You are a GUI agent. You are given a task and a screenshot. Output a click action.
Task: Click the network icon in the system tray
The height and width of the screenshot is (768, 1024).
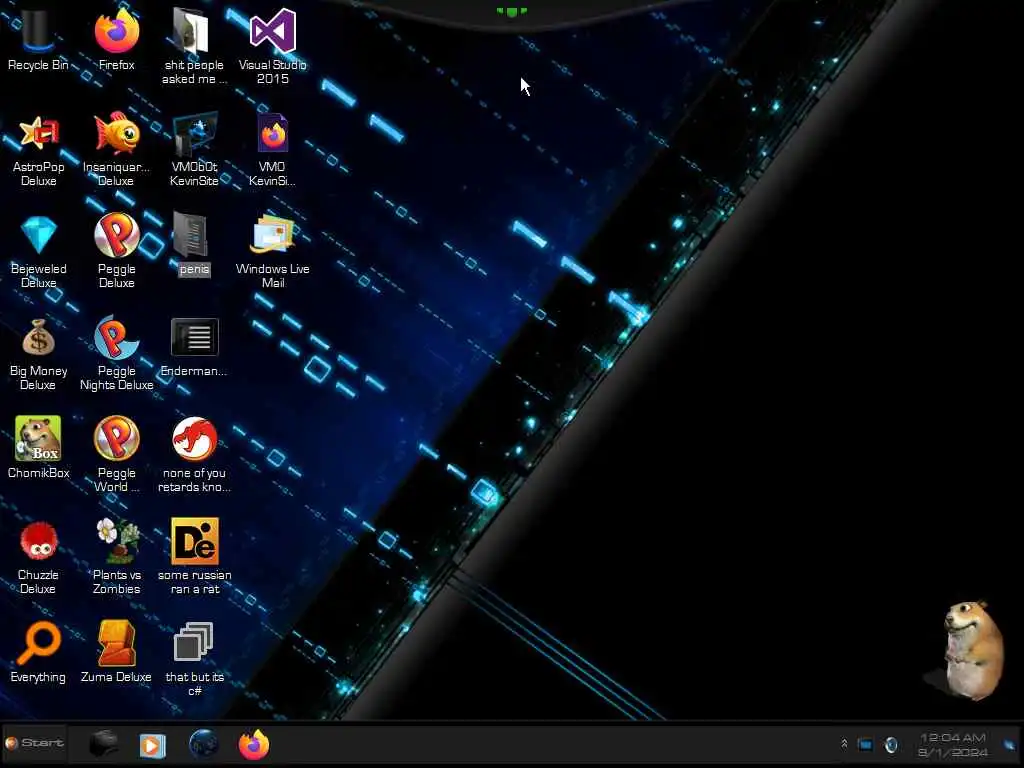coord(865,744)
